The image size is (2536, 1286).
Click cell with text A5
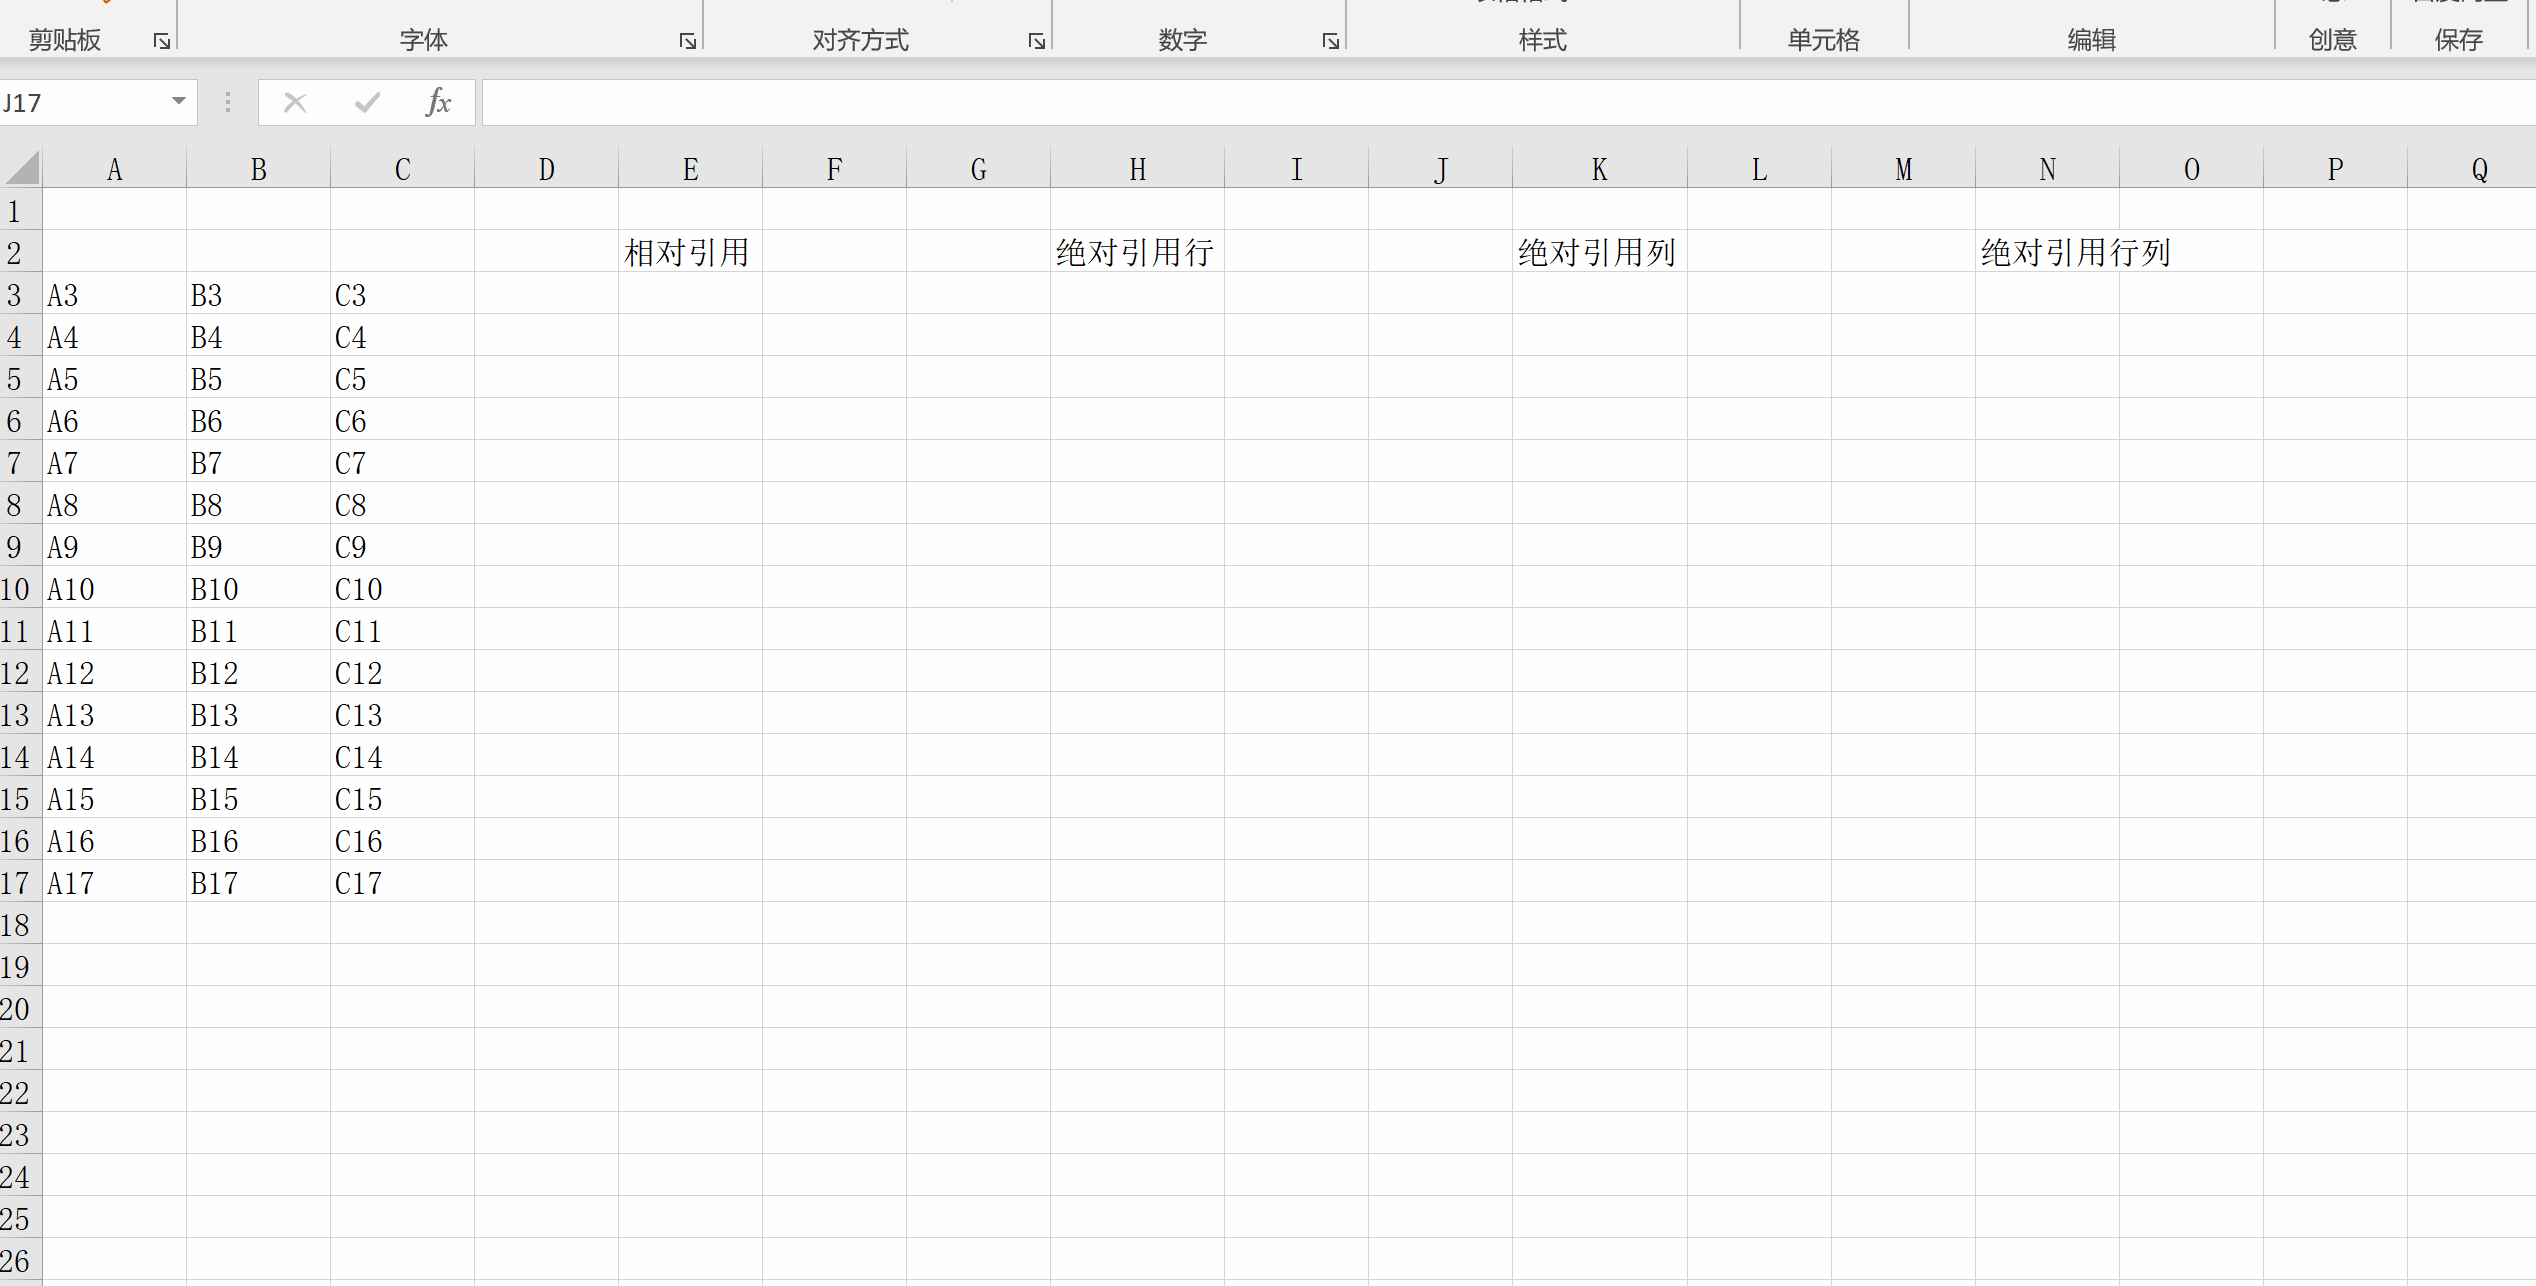coord(114,379)
